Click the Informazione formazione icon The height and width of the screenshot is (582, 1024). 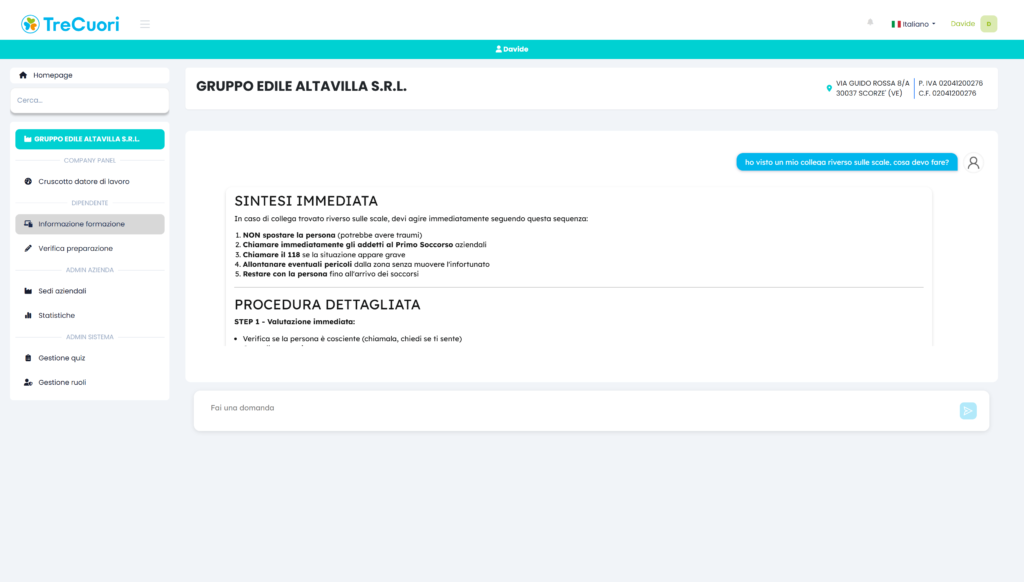tap(28, 224)
